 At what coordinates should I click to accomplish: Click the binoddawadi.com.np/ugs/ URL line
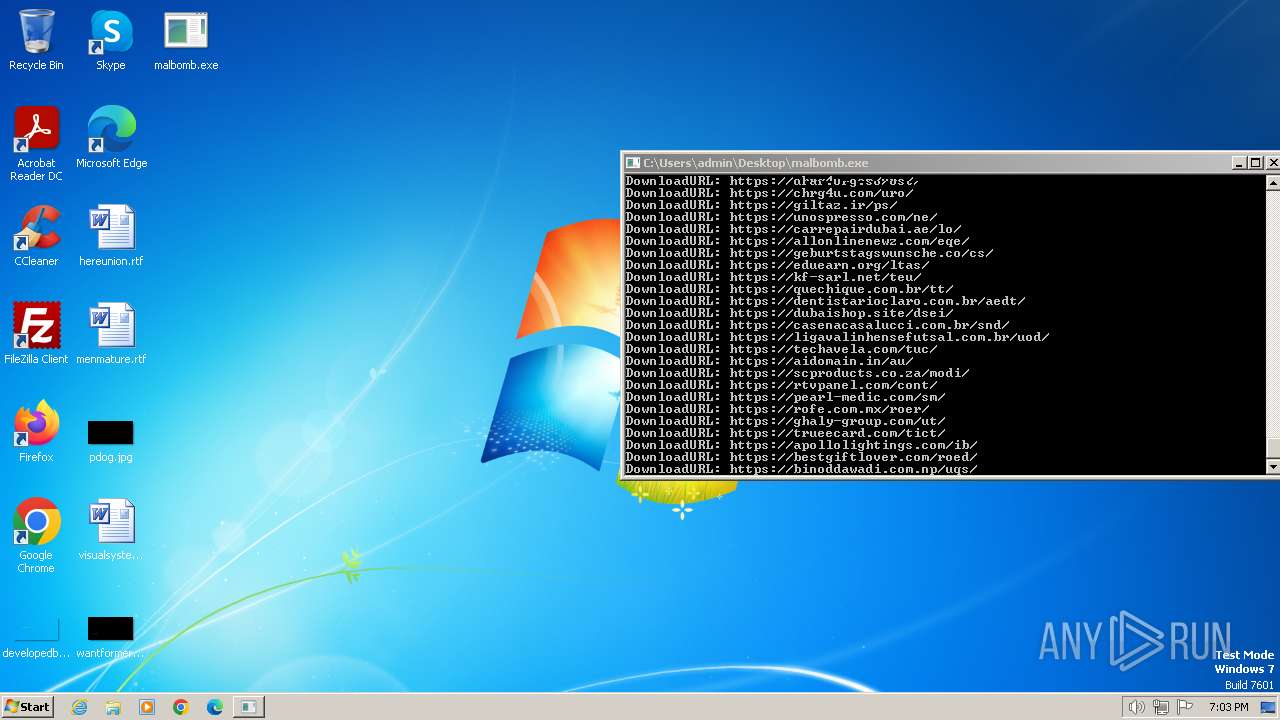(801, 468)
